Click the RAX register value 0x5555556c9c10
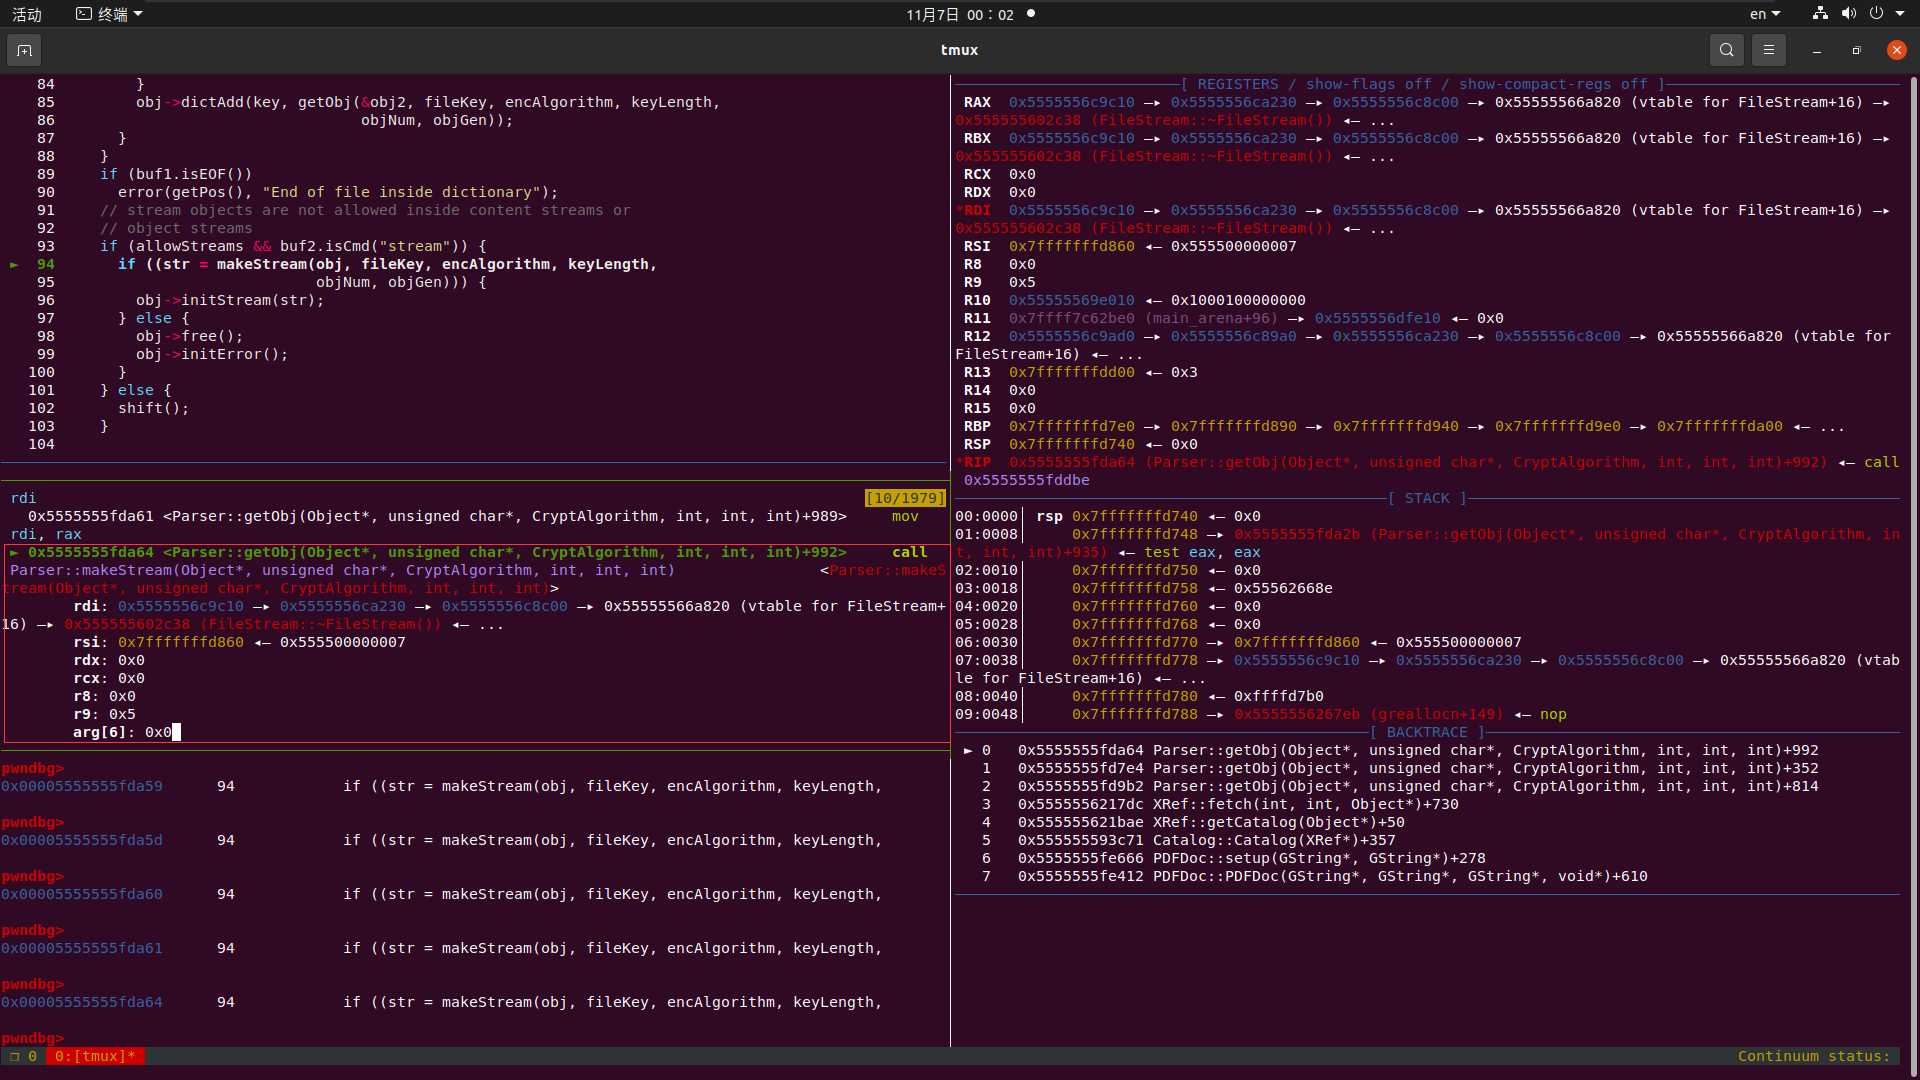Screen dimensions: 1920x1080 coord(1071,102)
